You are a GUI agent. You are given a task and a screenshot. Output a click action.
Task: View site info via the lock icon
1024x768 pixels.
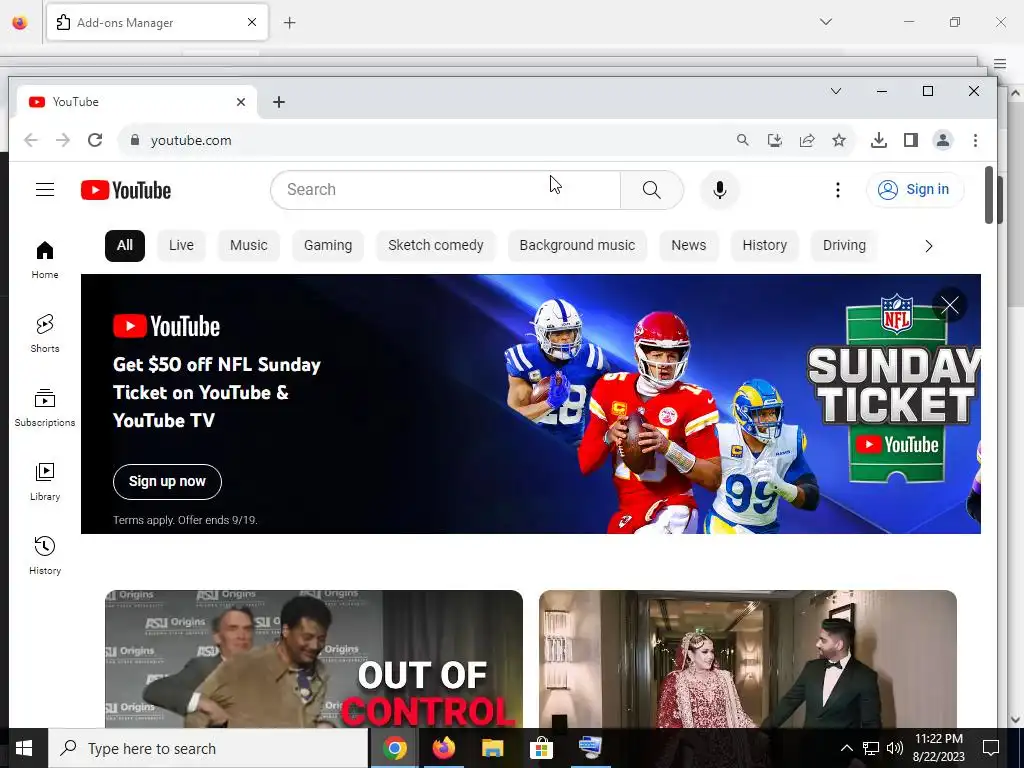click(x=135, y=140)
